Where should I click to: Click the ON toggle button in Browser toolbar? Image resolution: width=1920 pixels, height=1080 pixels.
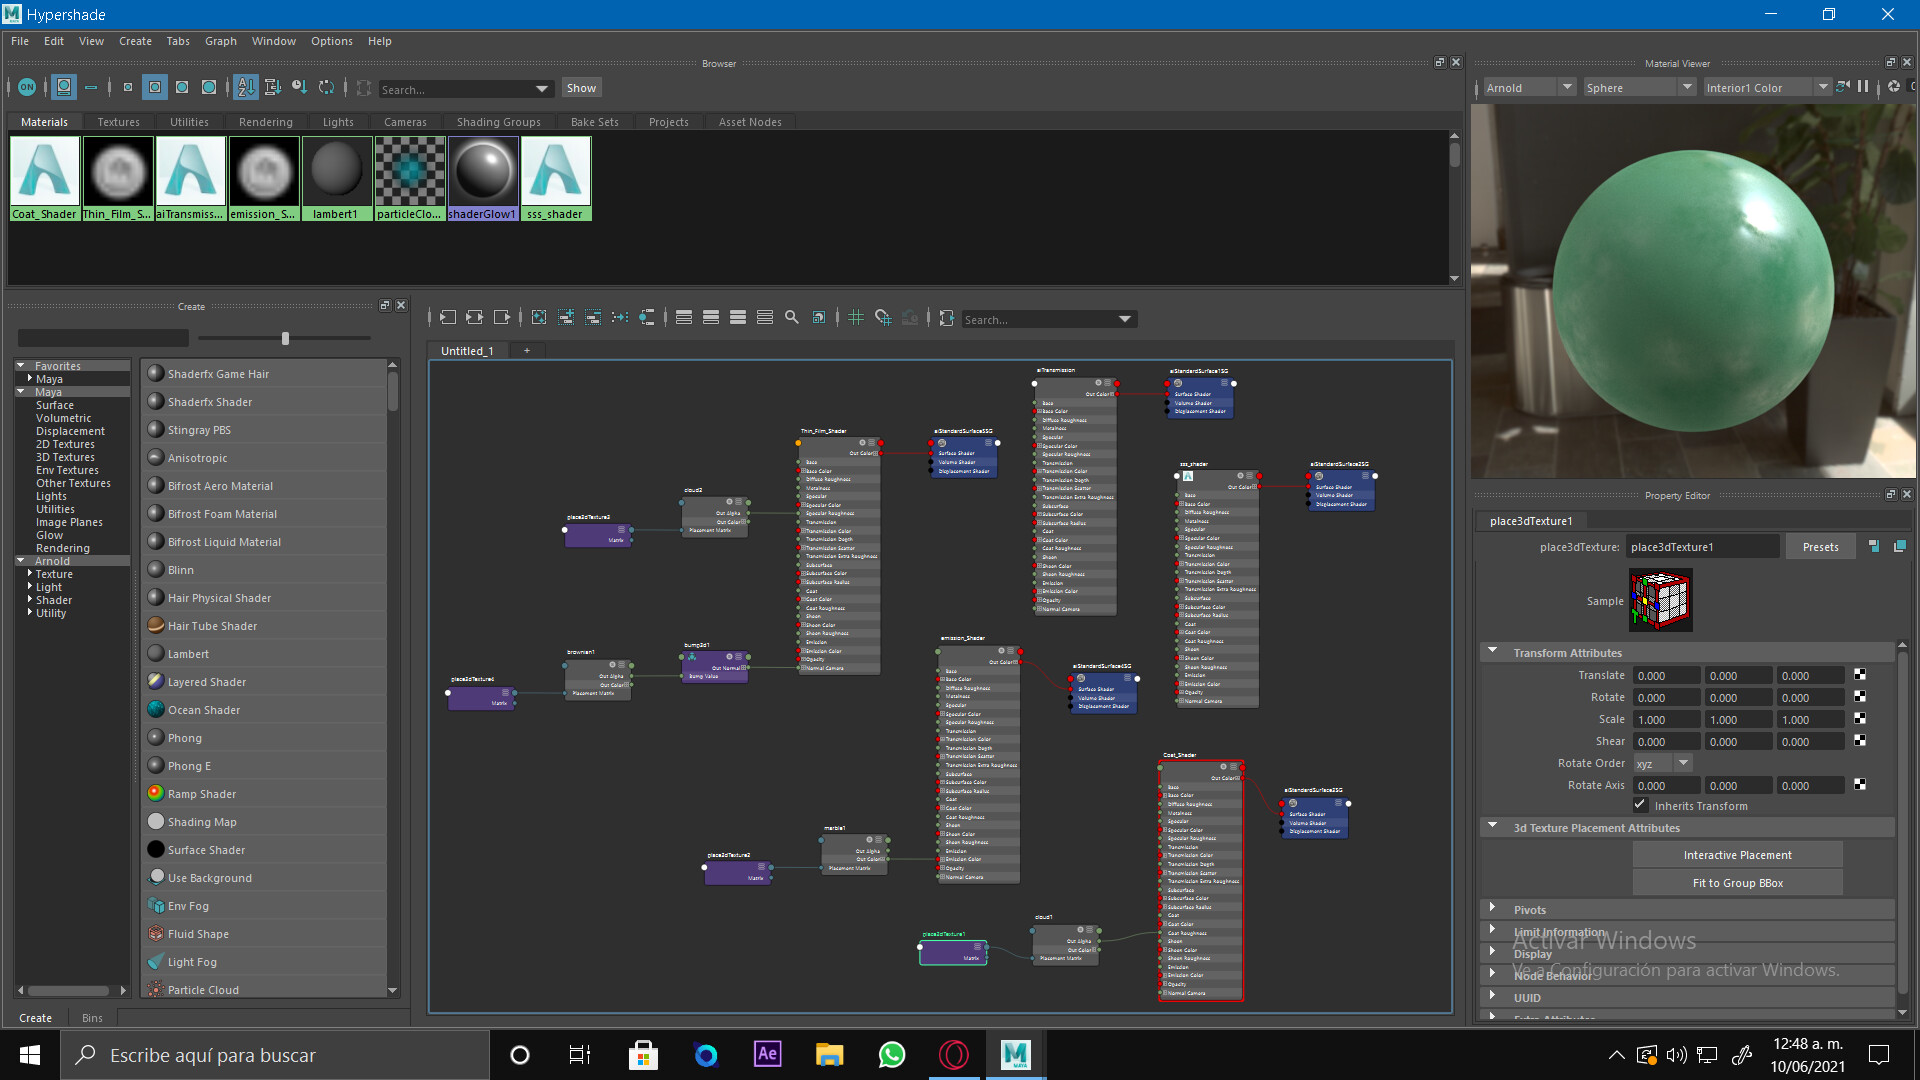click(27, 88)
